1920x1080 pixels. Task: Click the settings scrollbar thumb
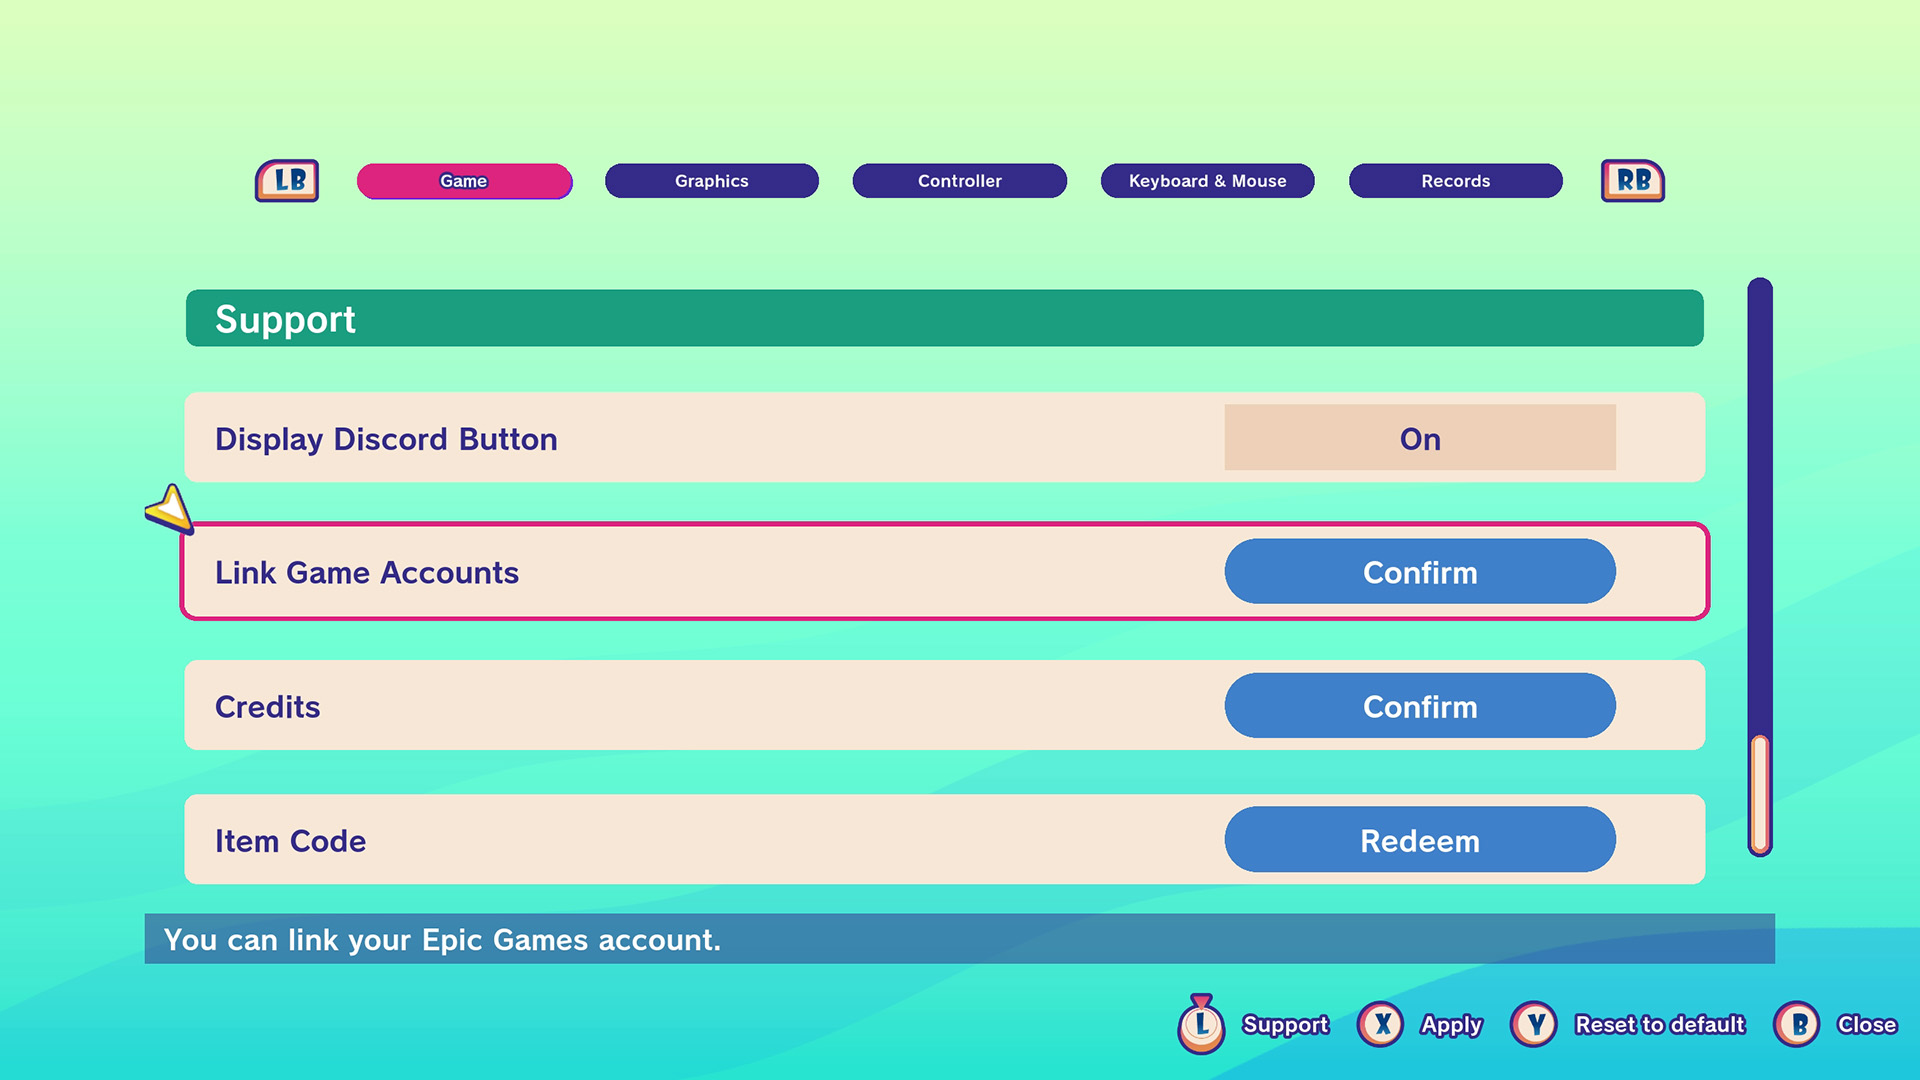1760,793
